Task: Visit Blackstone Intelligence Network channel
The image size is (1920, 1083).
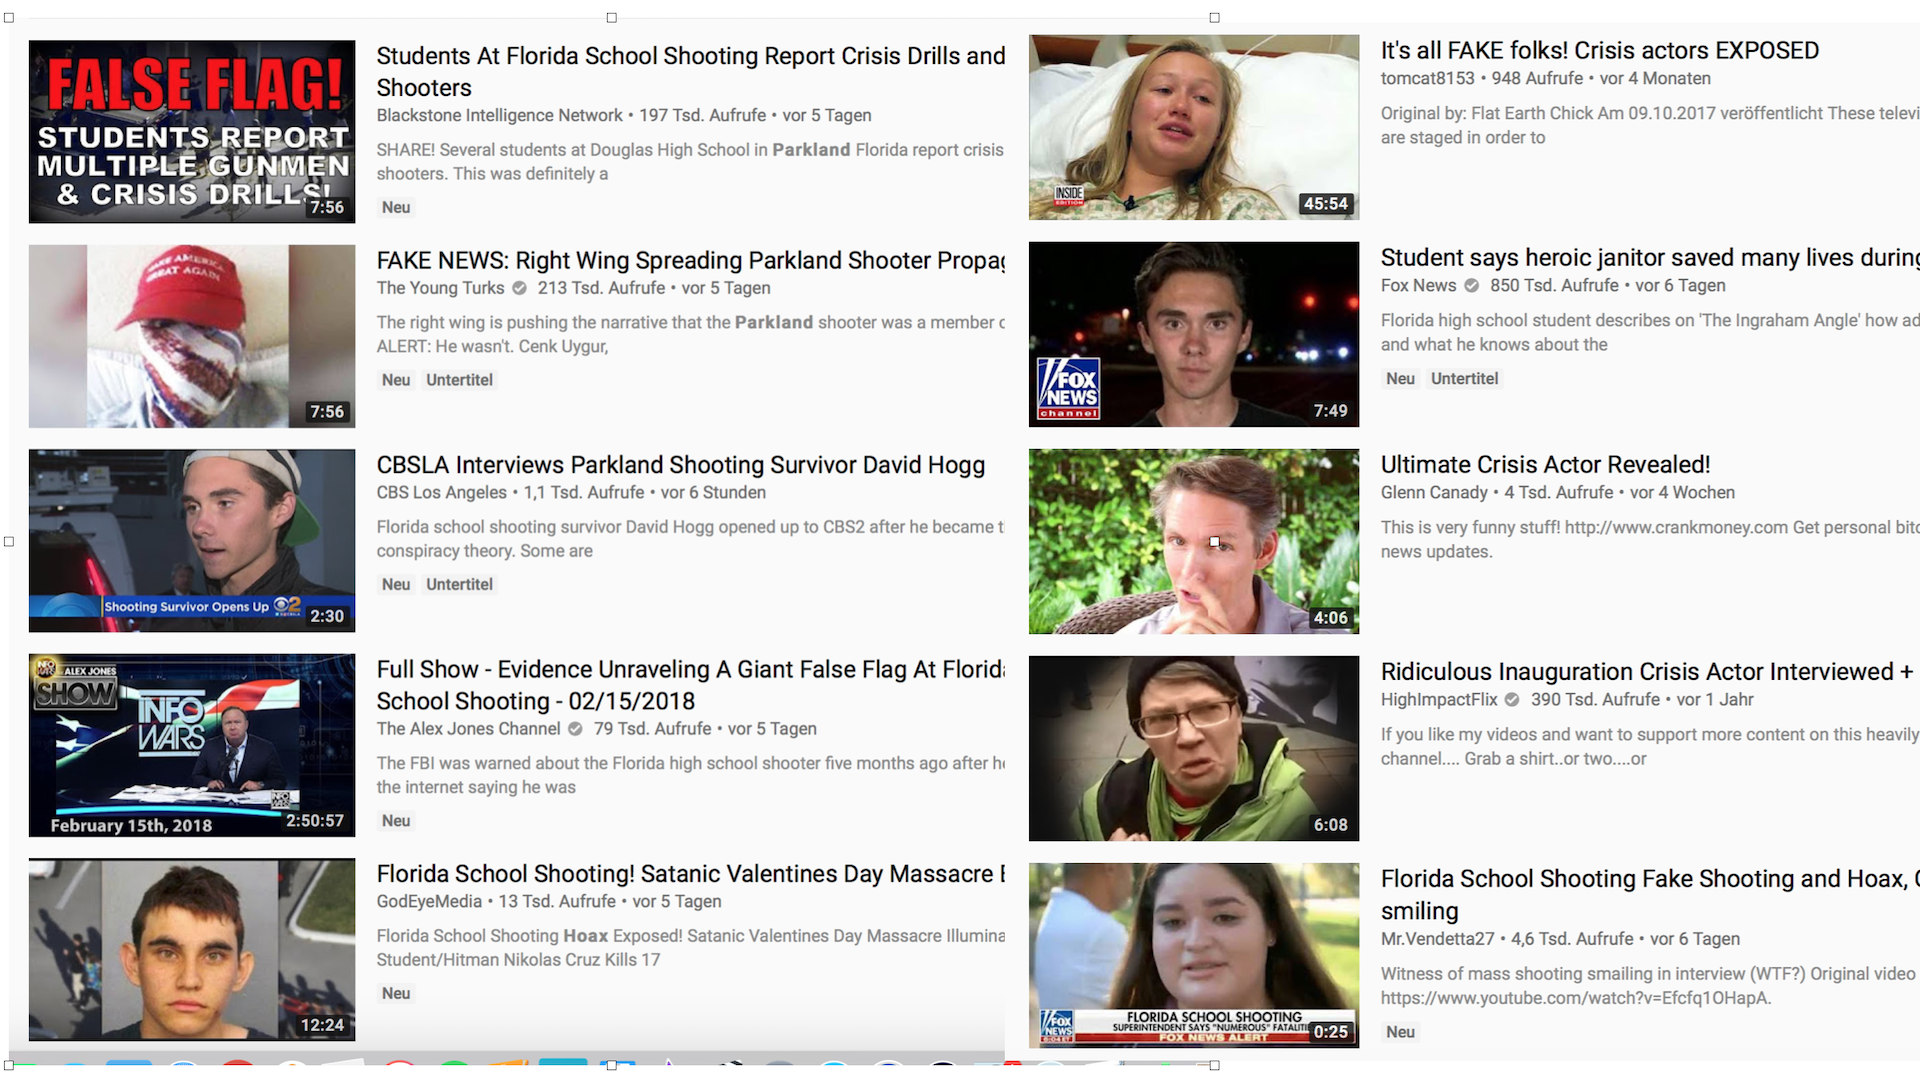Action: pyautogui.click(x=499, y=116)
